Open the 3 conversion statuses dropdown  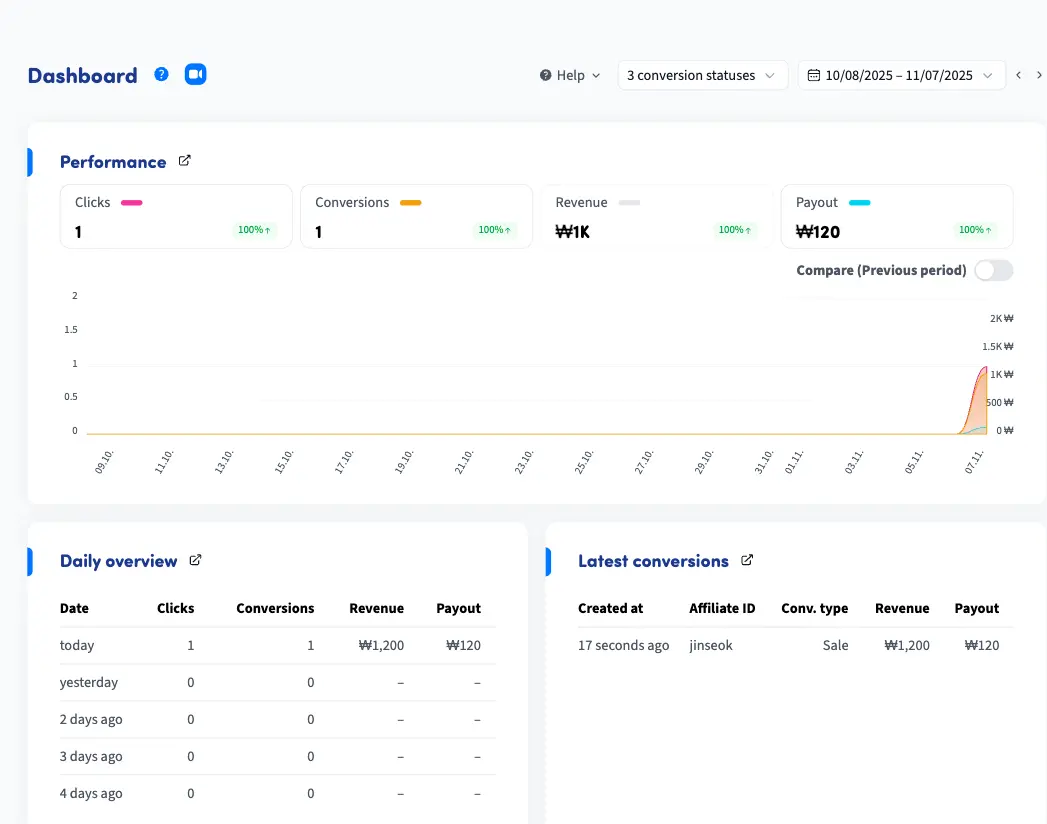(x=702, y=75)
